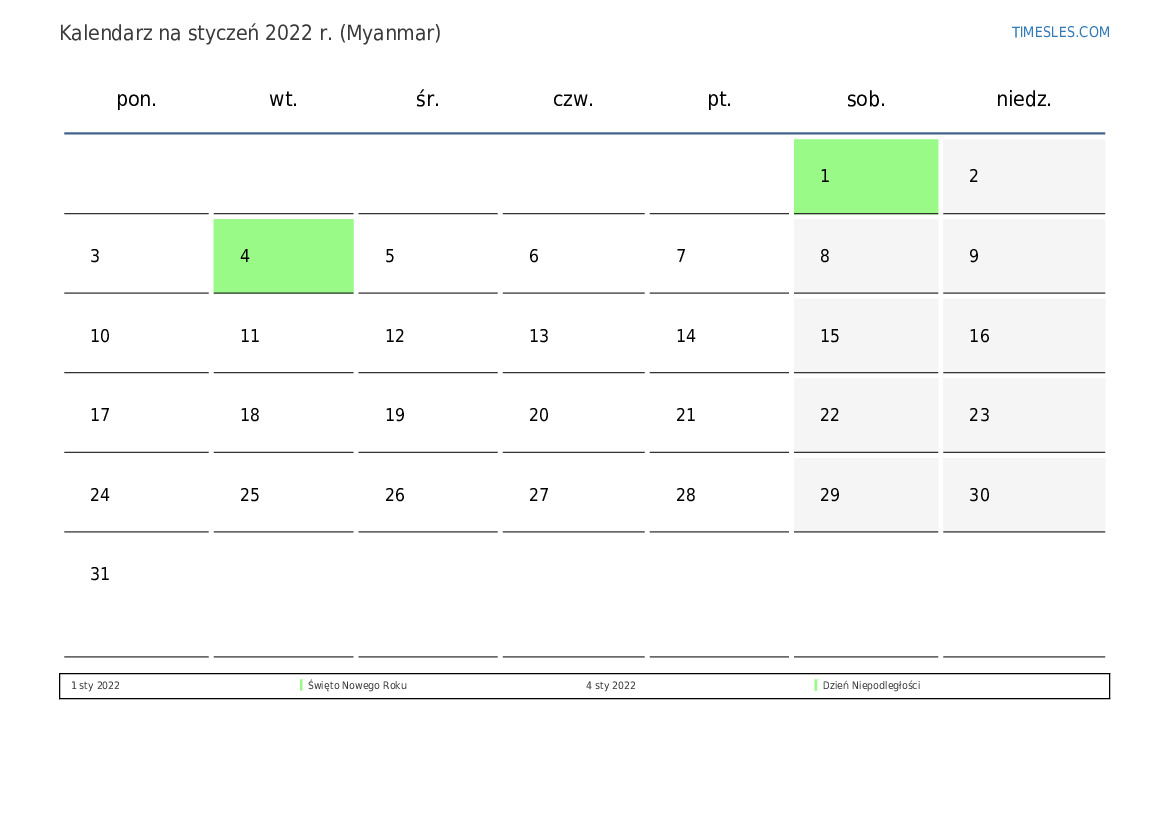This screenshot has height=827, width=1169.
Task: Click calendar day 30
Action: (1024, 495)
